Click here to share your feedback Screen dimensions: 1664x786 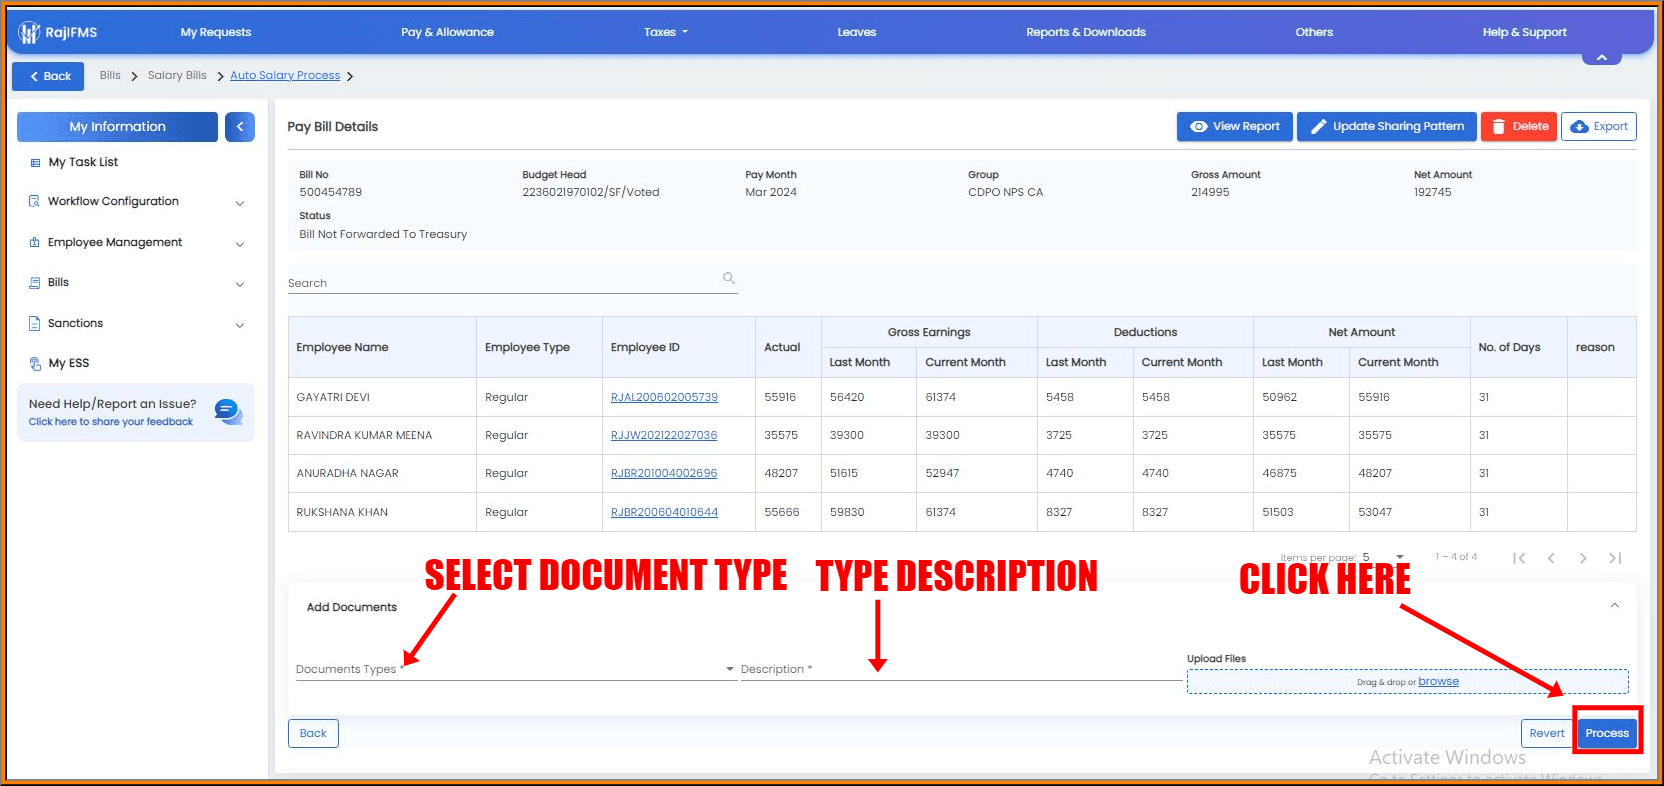pos(111,422)
